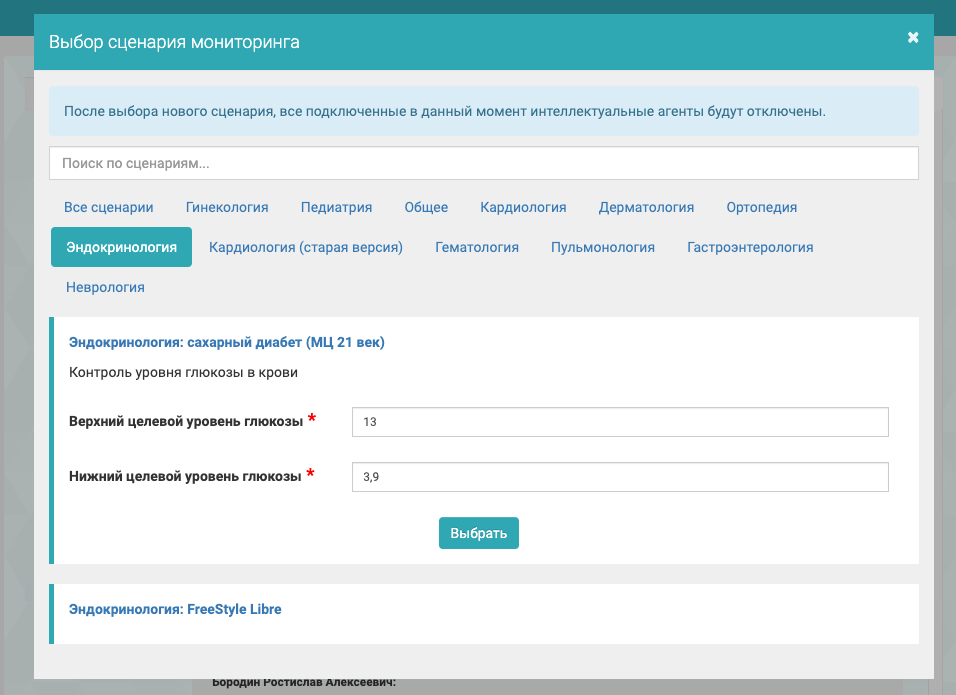956x695 pixels.
Task: Switch to the Педиатрия tab
Action: point(336,207)
